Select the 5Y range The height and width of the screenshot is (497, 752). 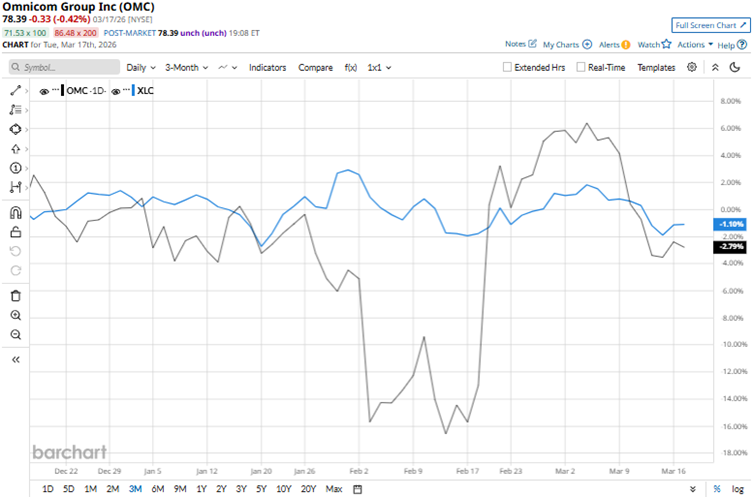261,489
